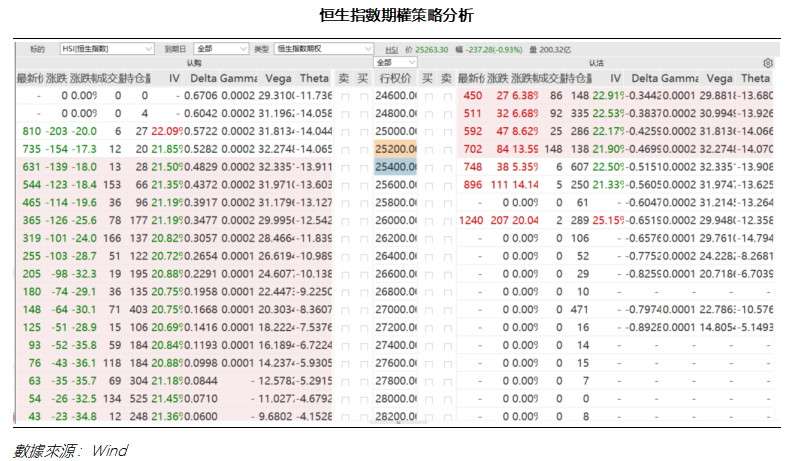Tick the put-side 卖 checkbox for strike 28000
793x461 pixels.
point(447,399)
